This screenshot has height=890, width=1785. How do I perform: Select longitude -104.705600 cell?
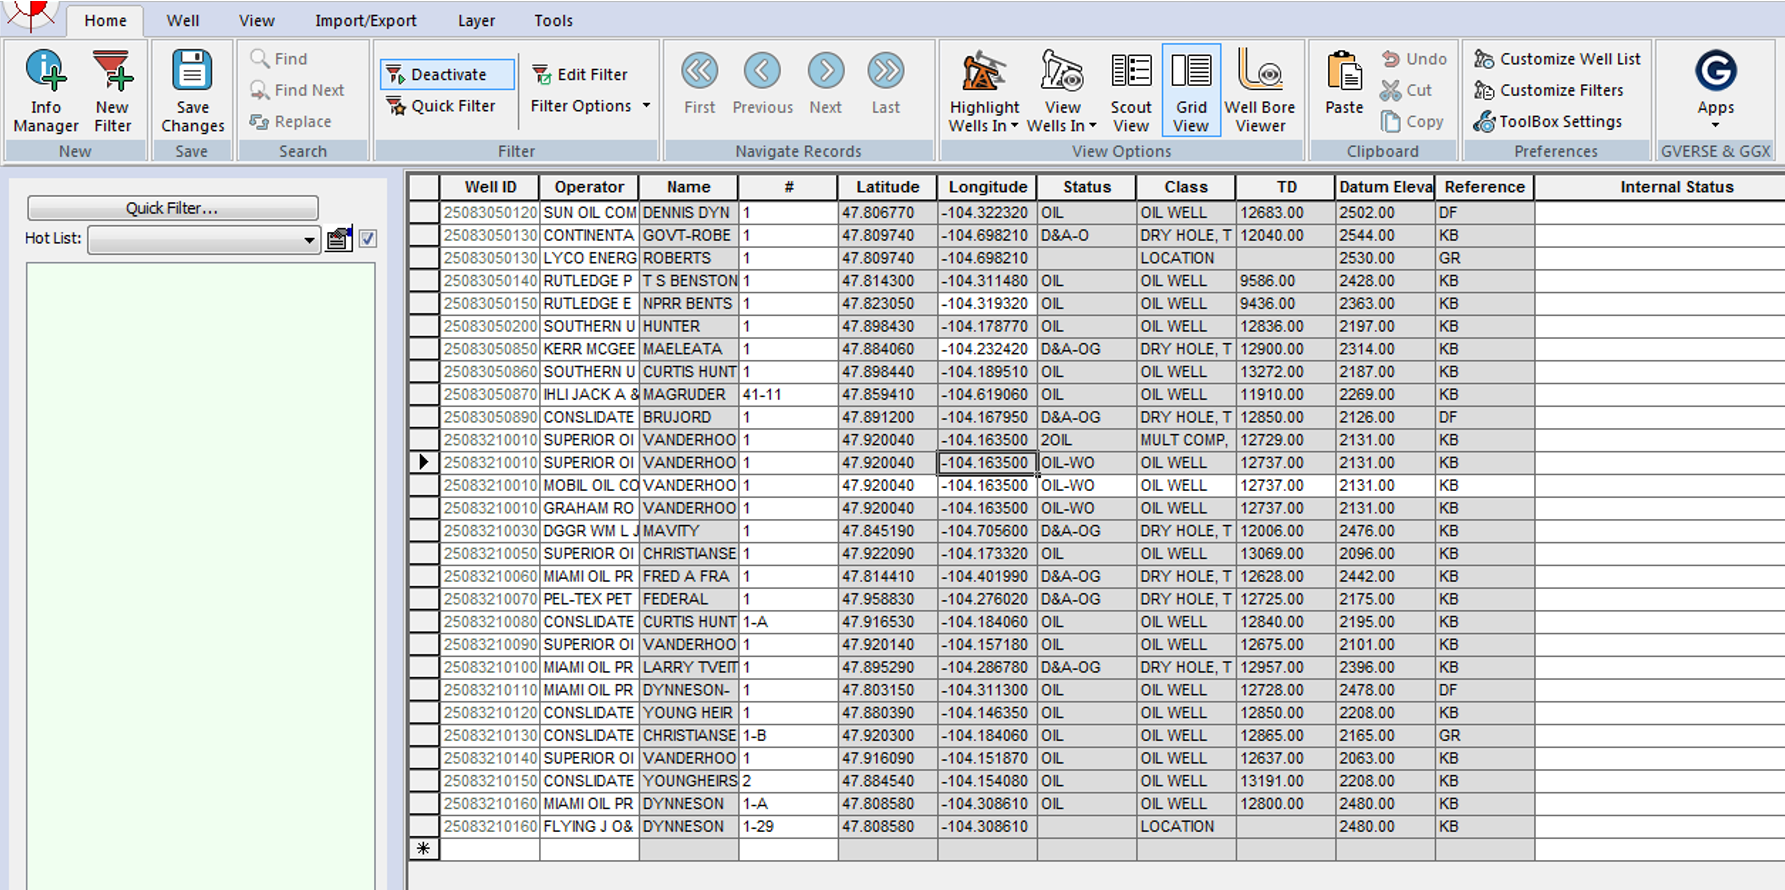(987, 531)
